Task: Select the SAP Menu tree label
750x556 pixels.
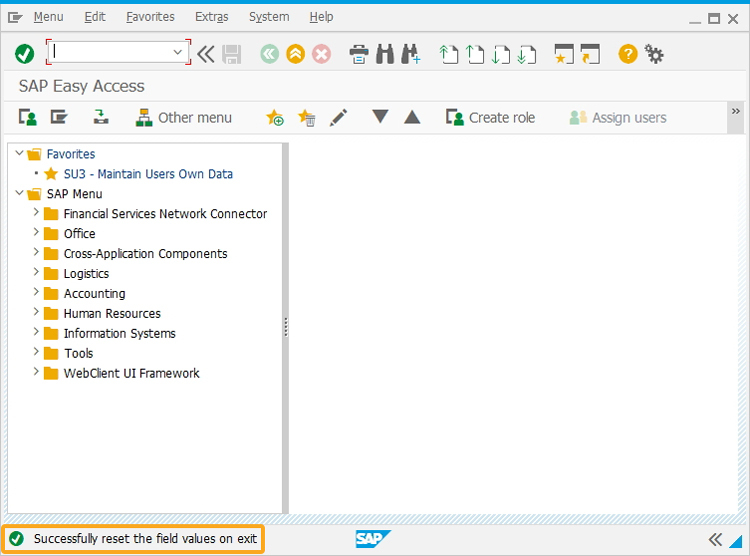Action: point(75,194)
